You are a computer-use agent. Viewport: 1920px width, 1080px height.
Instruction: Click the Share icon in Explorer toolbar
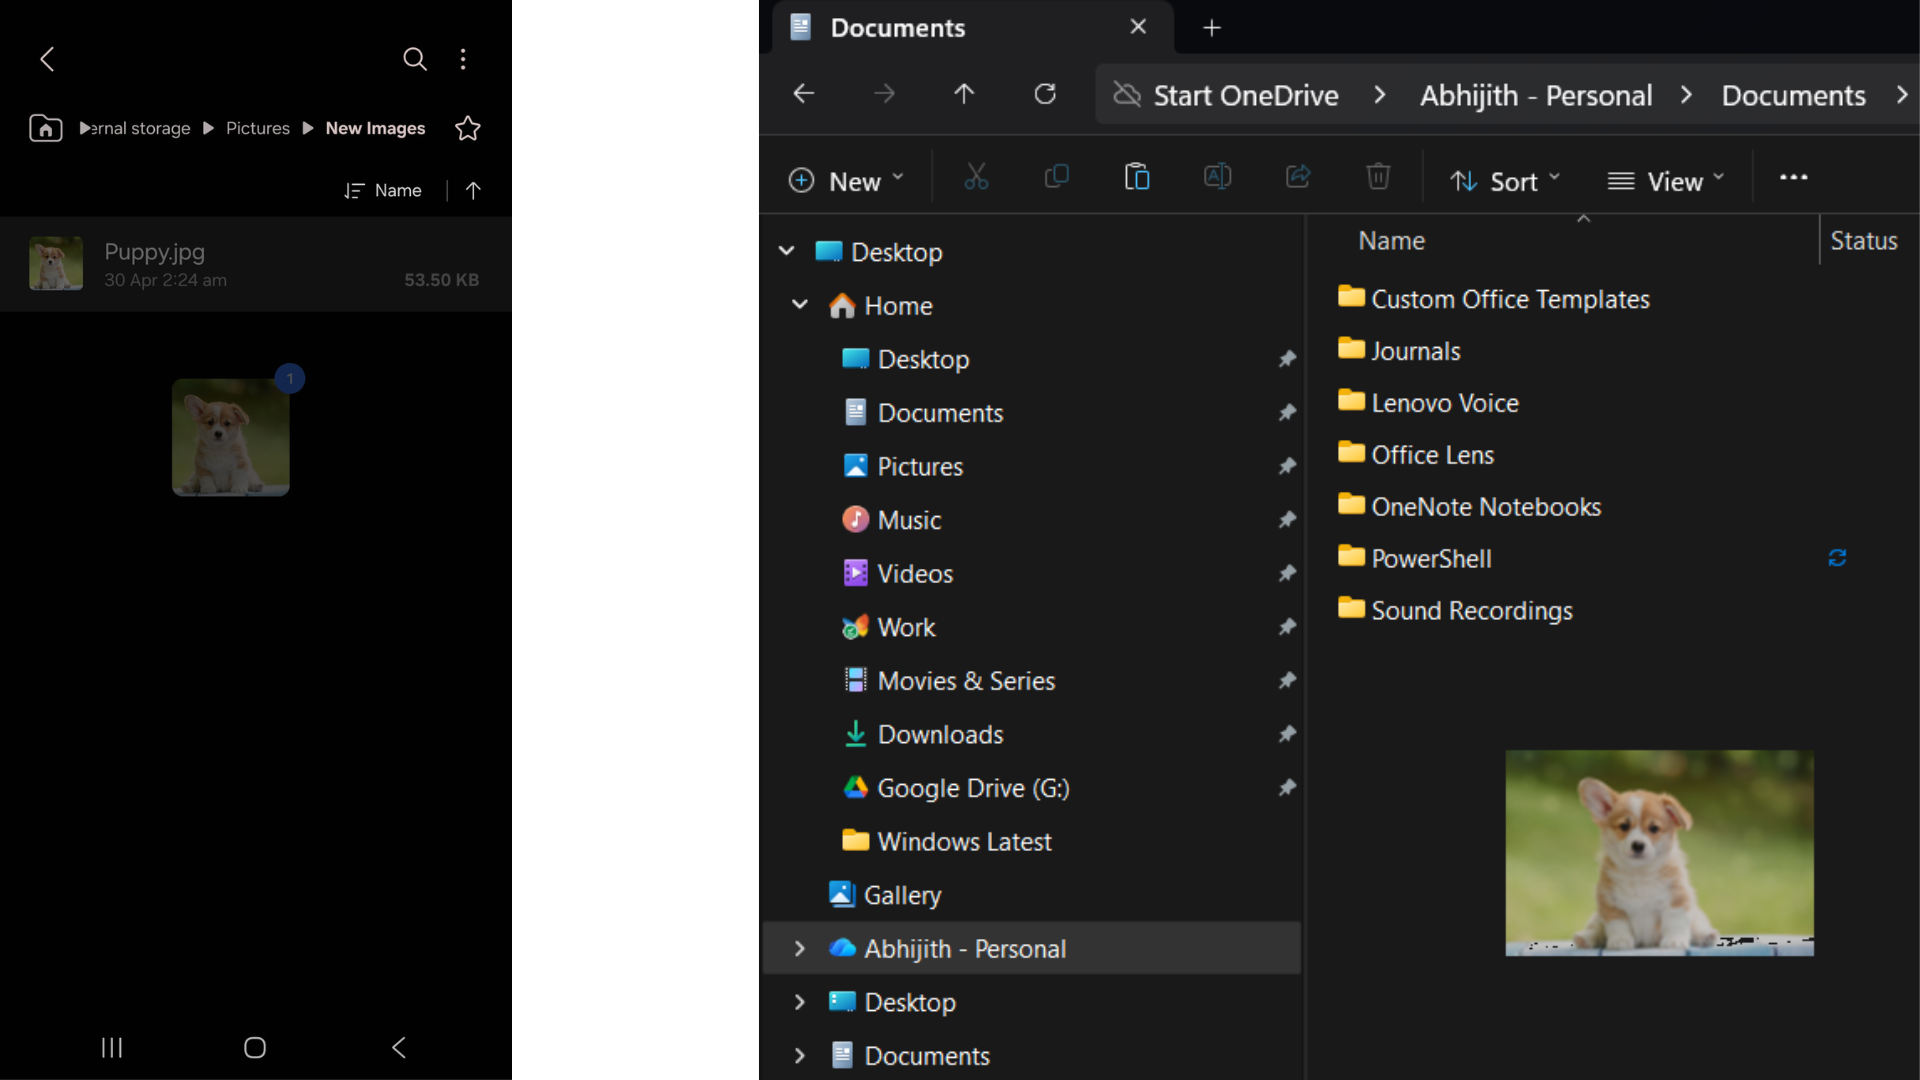coord(1297,177)
